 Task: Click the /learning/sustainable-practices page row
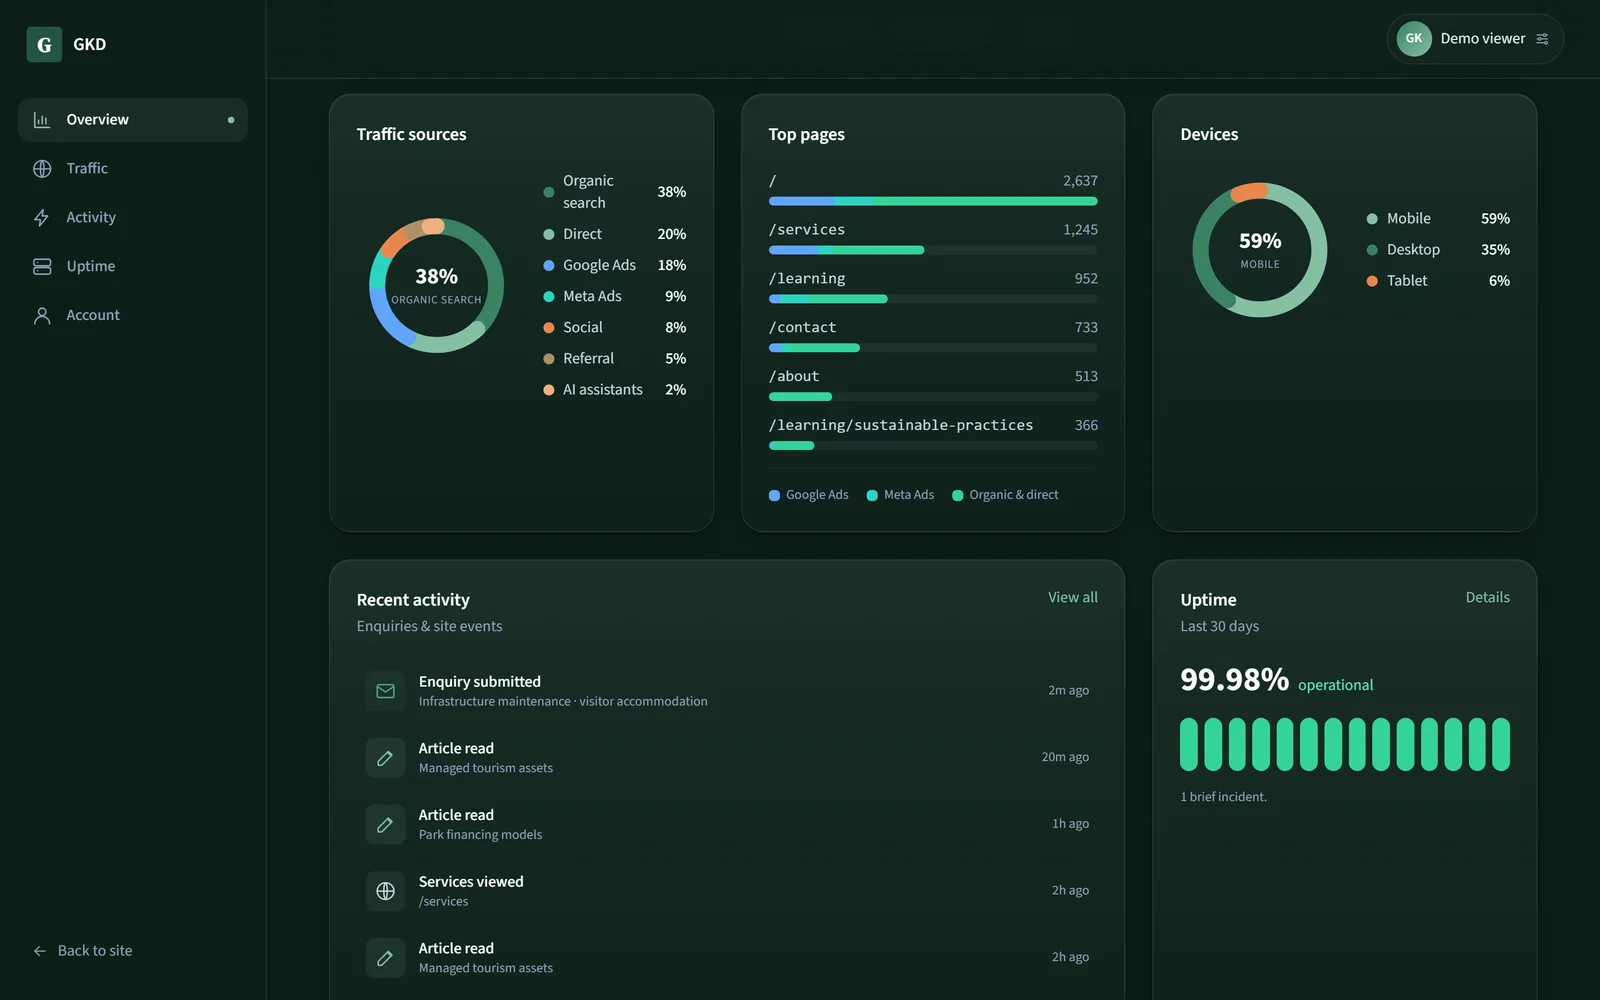[933, 434]
